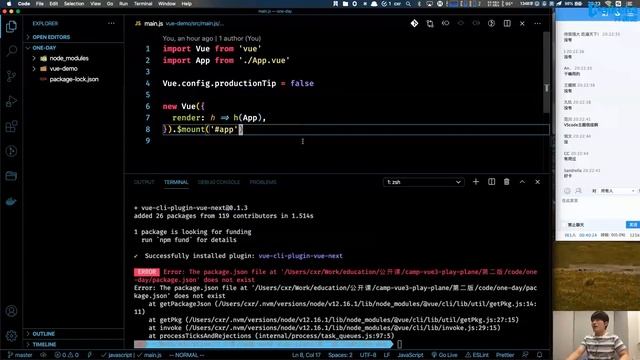Split the editor to the right

507,24
